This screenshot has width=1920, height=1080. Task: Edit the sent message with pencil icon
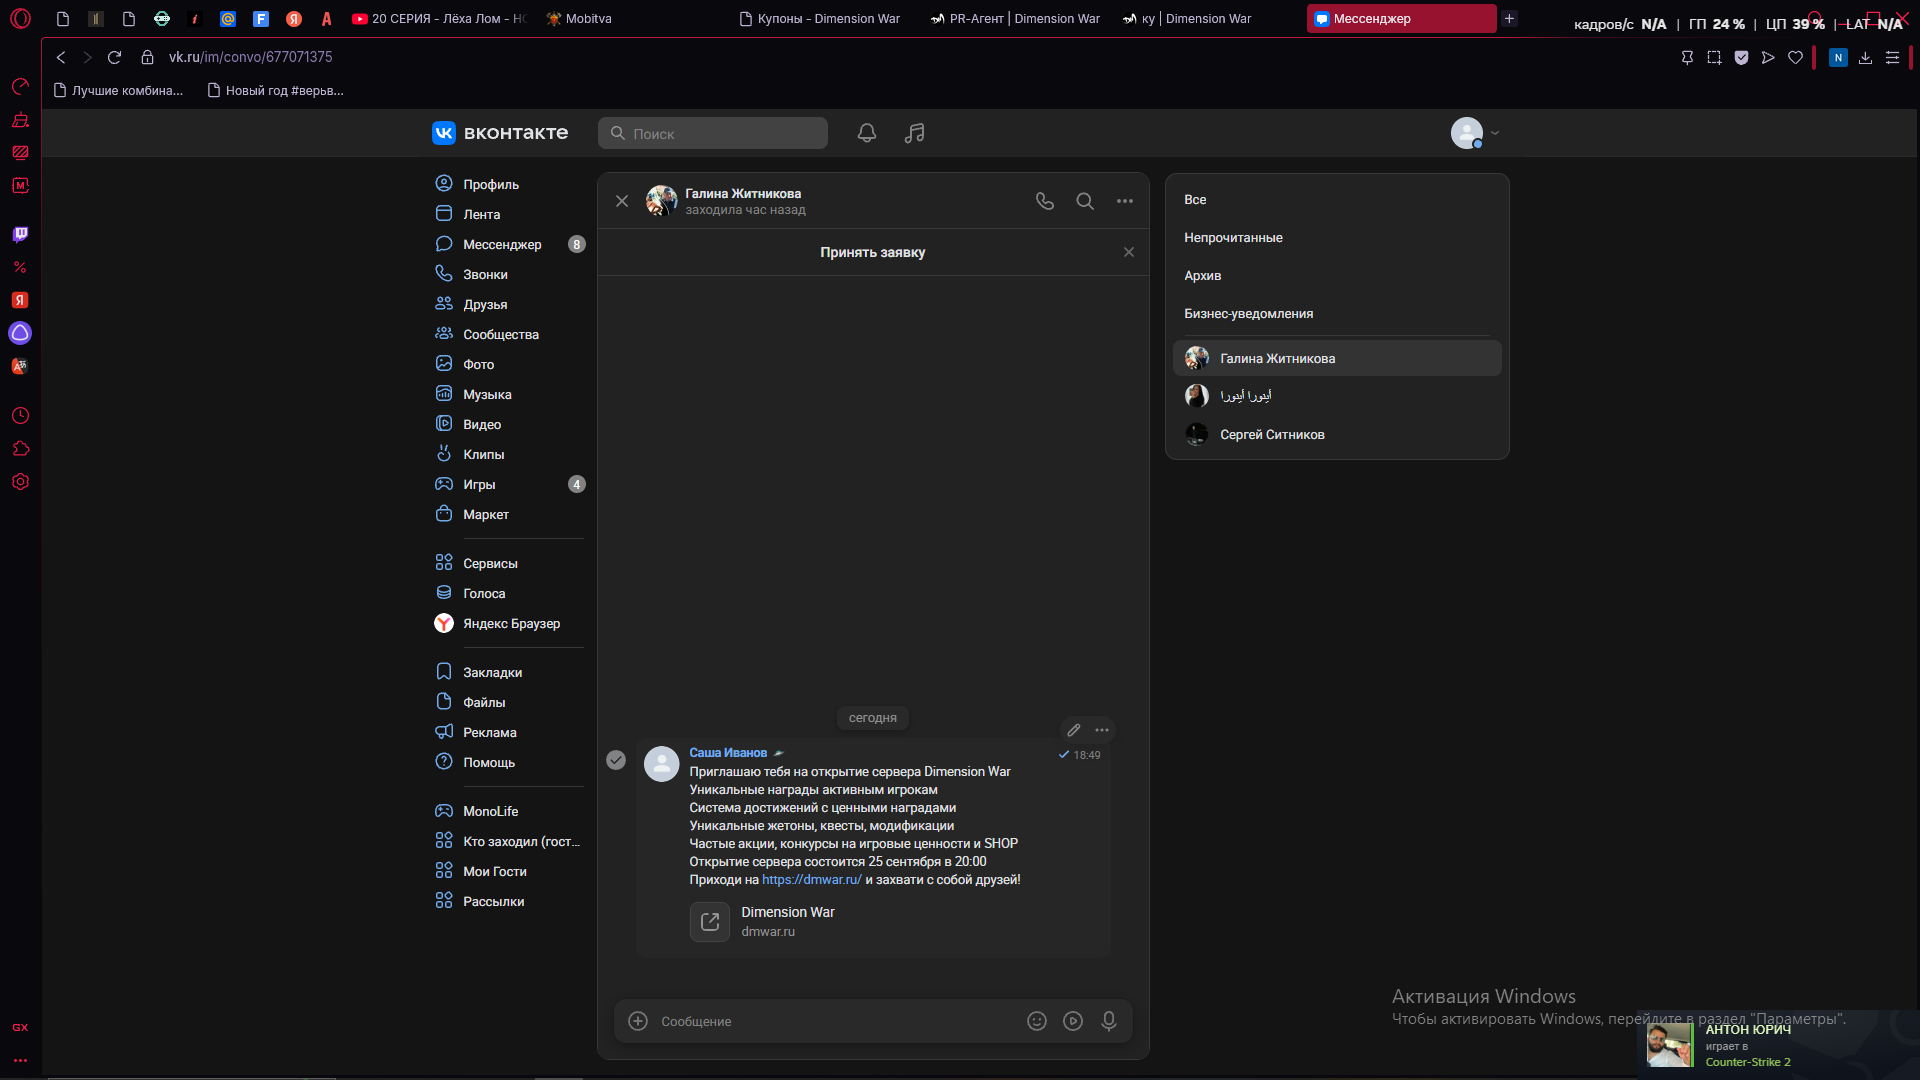pos(1074,730)
